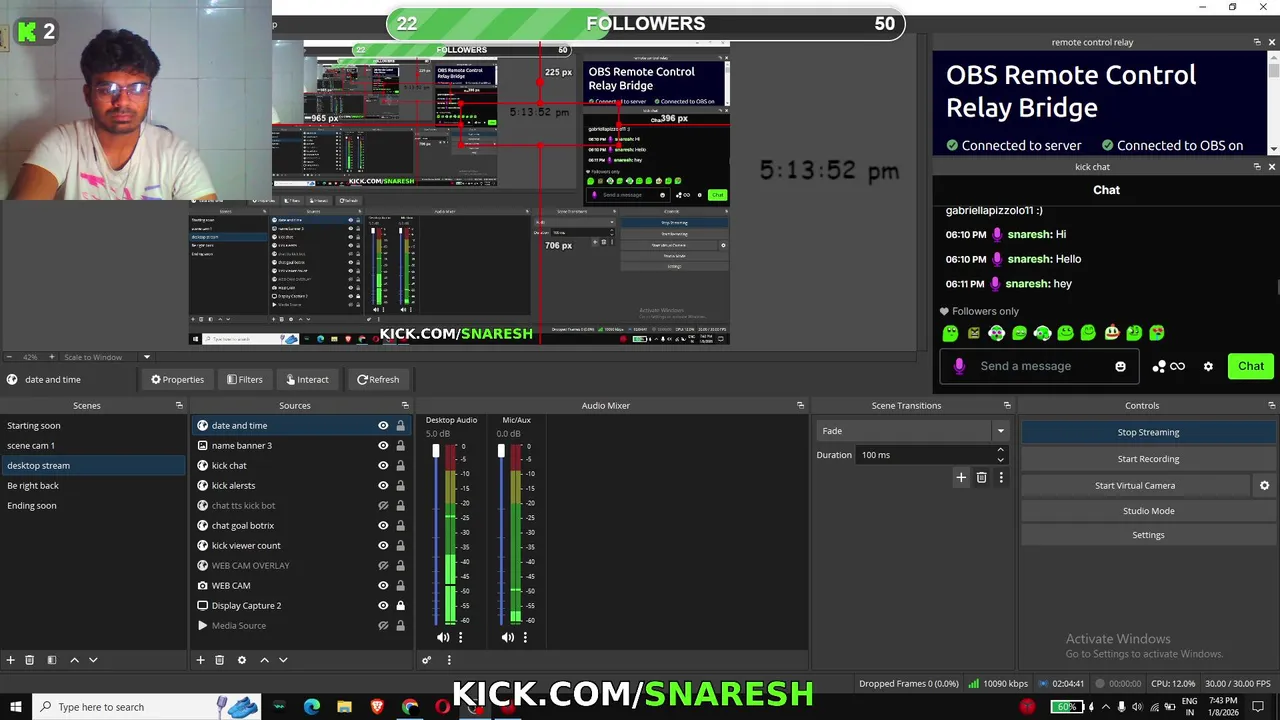Remove scene transition with trash icon

[x=981, y=478]
